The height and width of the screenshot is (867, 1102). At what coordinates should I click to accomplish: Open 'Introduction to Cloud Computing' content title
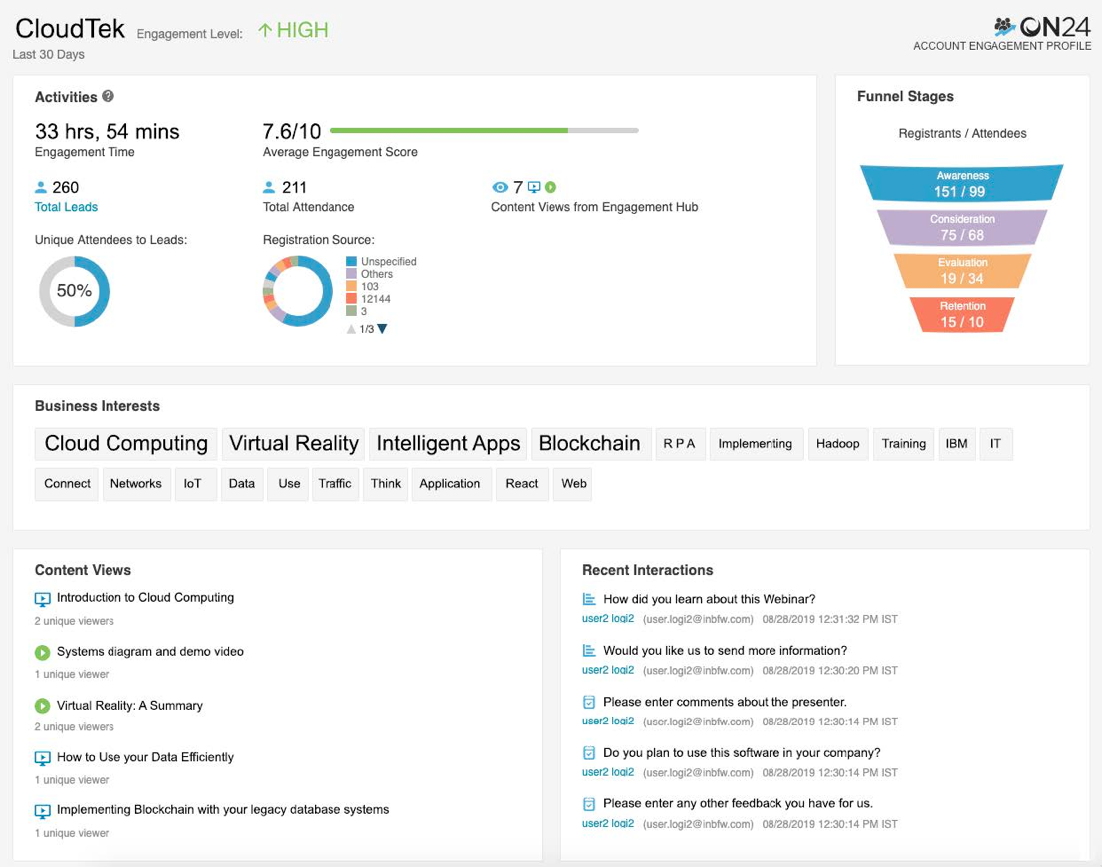[x=145, y=597]
